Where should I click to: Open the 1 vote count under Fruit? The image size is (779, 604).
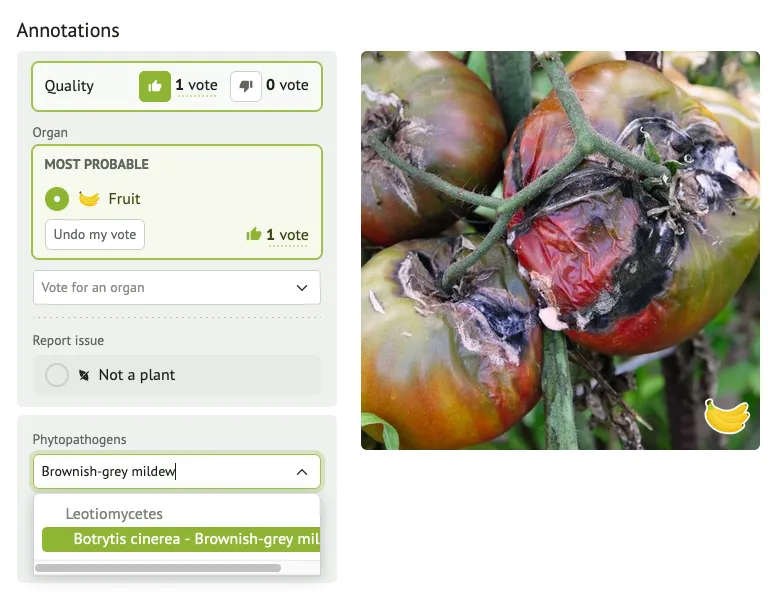287,235
